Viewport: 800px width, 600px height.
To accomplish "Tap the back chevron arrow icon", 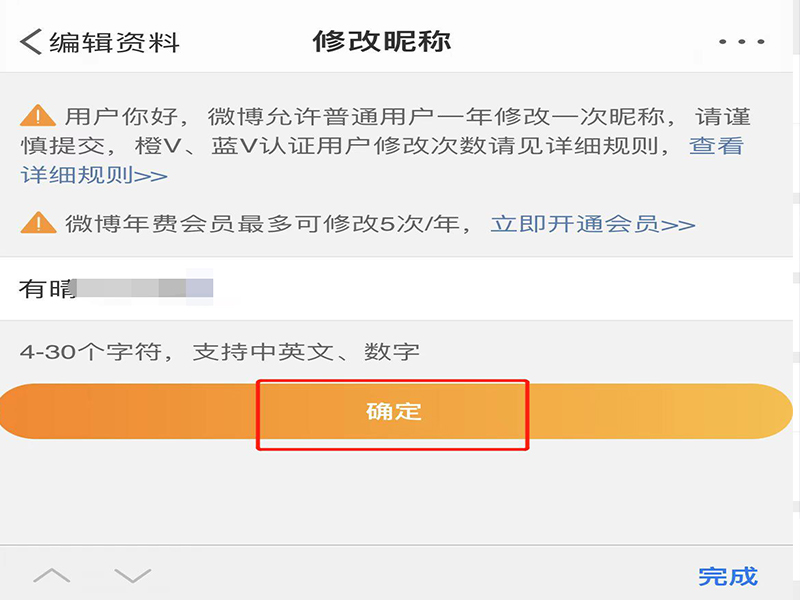I will coord(31,42).
